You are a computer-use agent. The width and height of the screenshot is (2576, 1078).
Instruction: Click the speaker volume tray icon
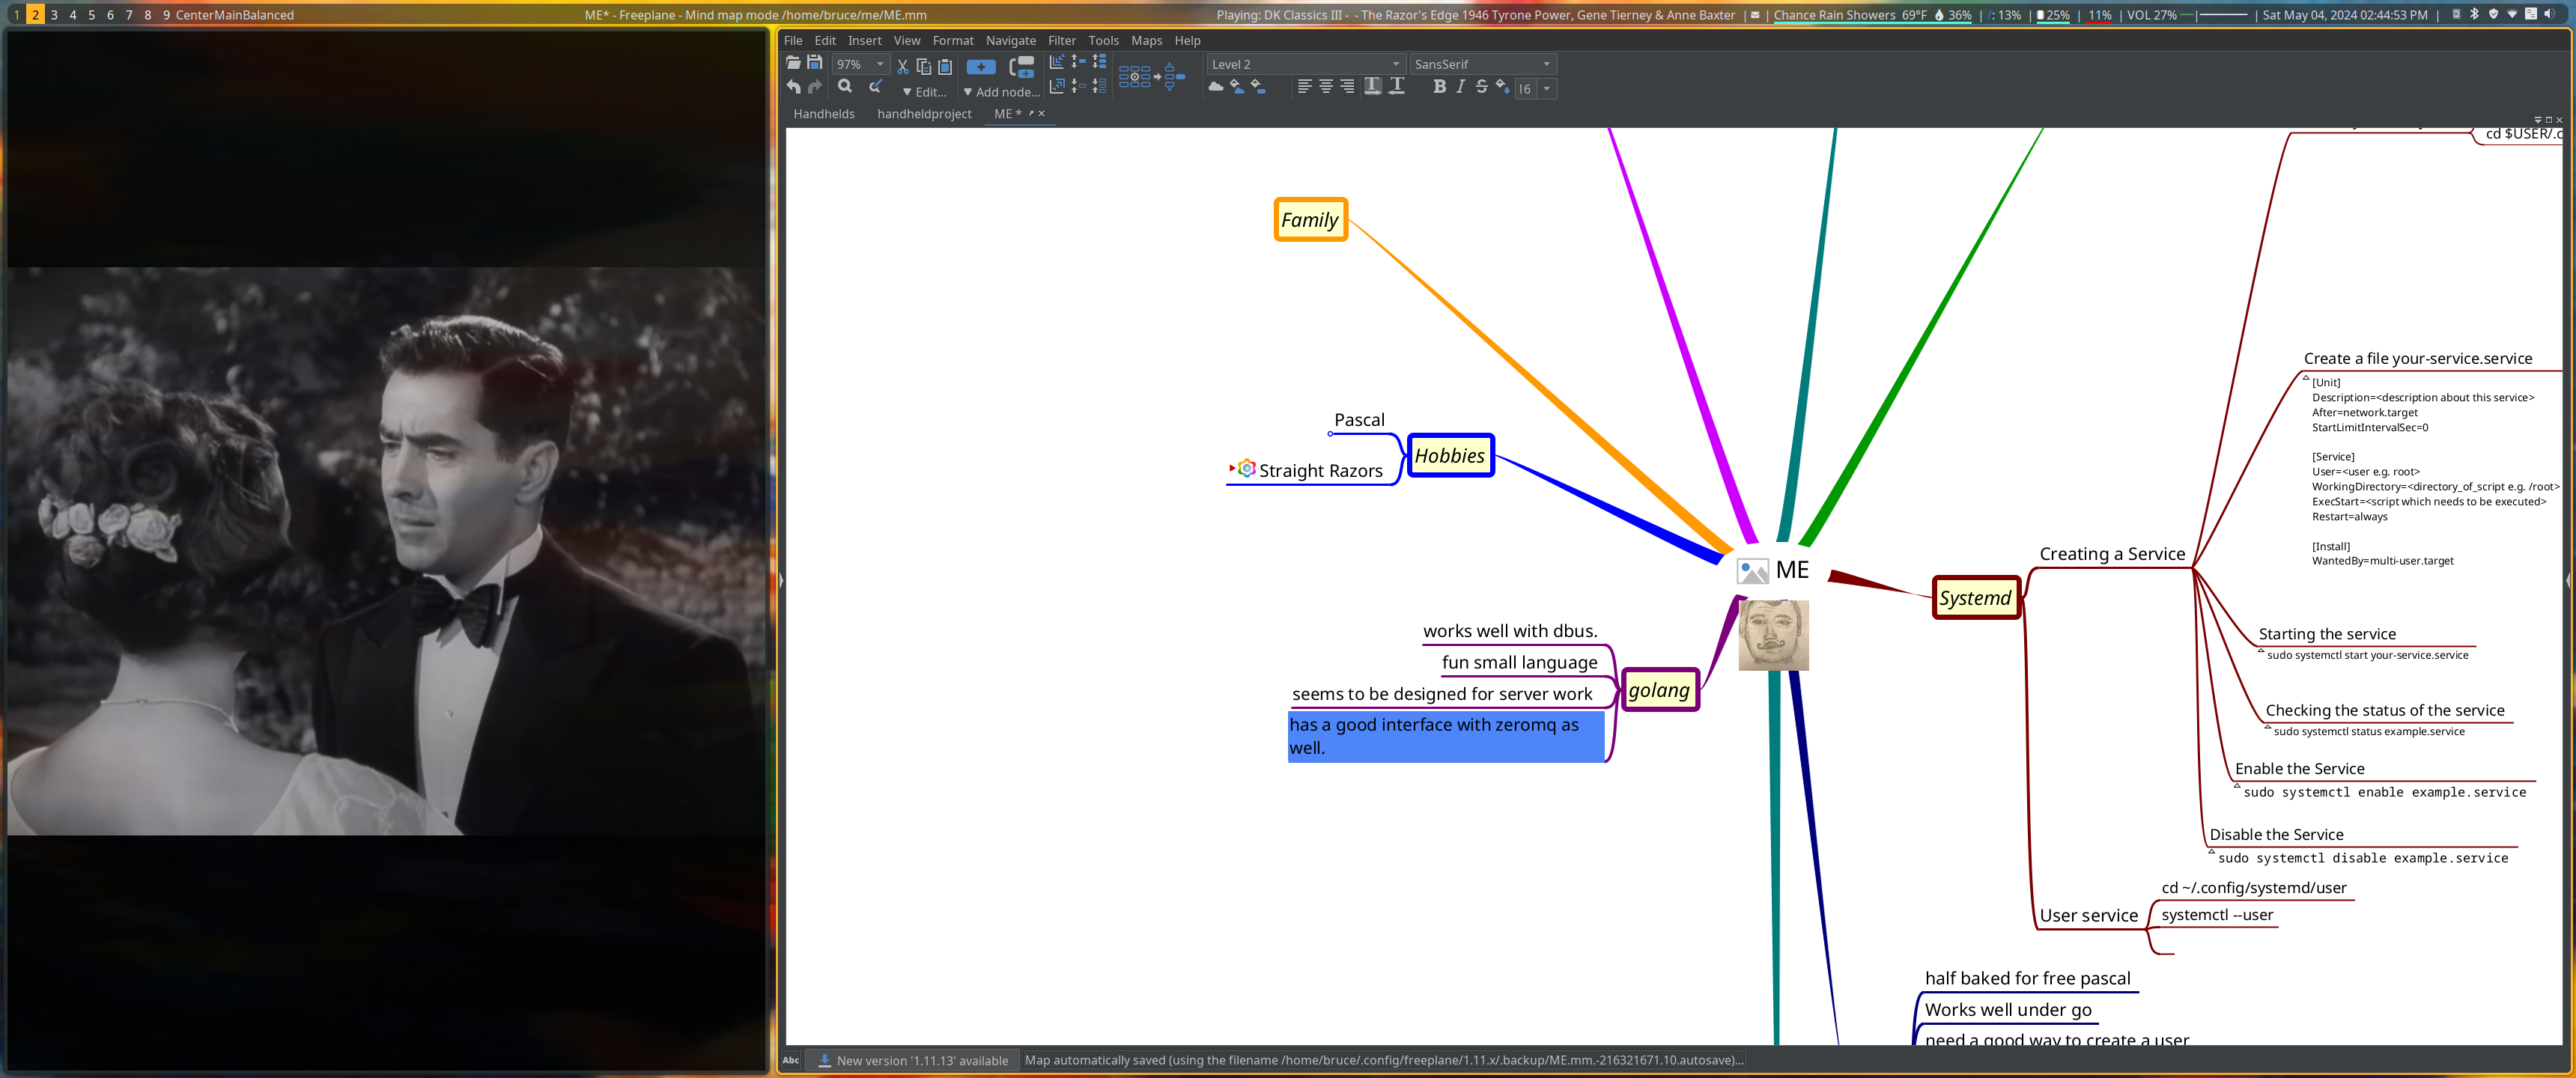[2549, 14]
